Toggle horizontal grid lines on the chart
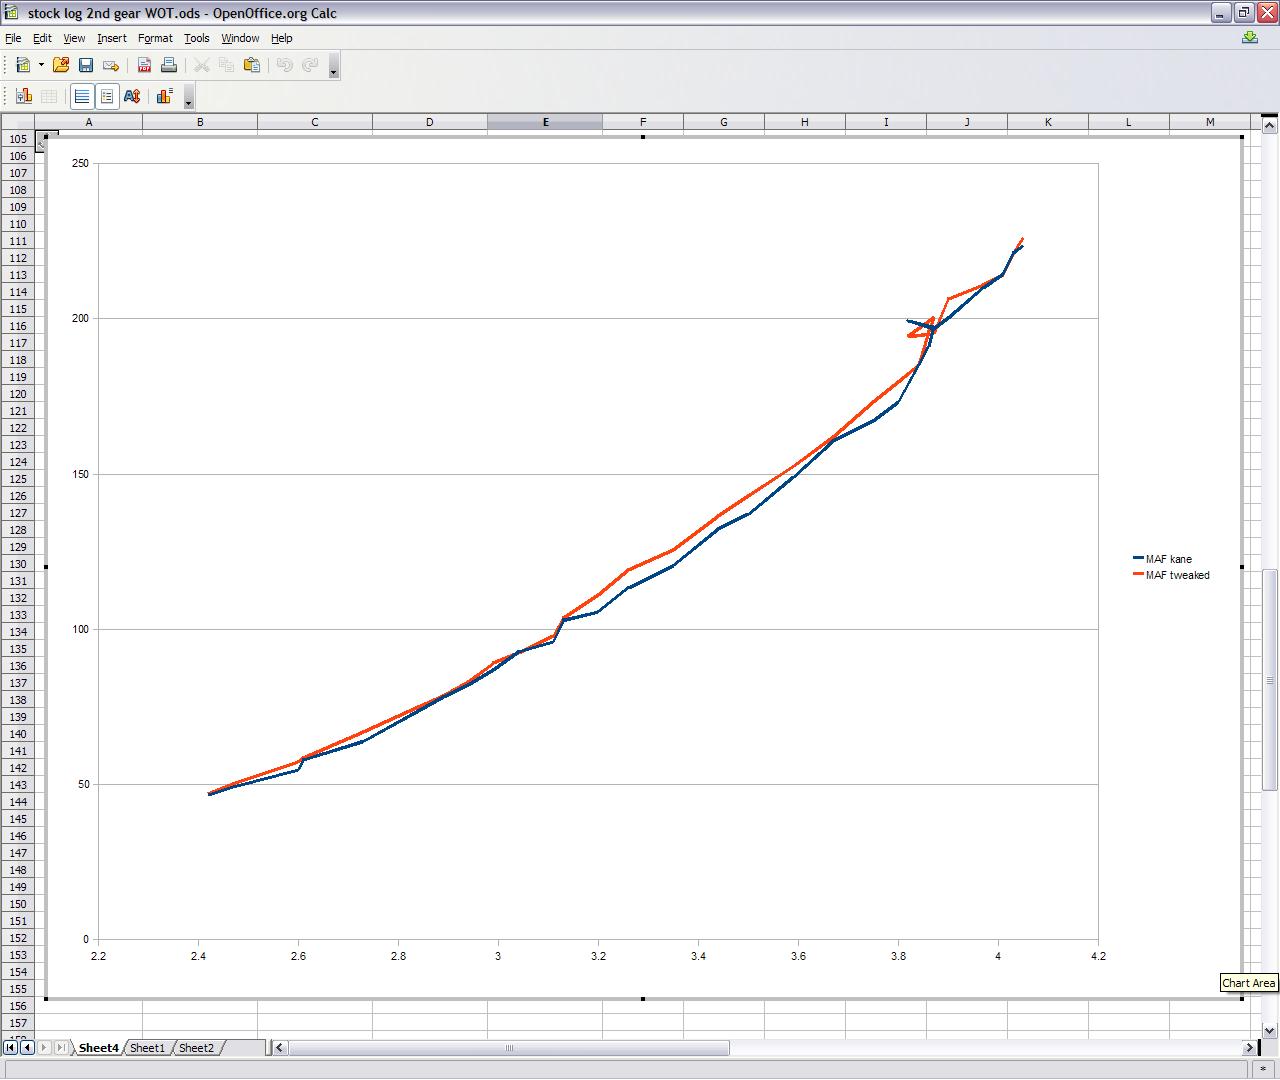The image size is (1280, 1080). (82, 96)
